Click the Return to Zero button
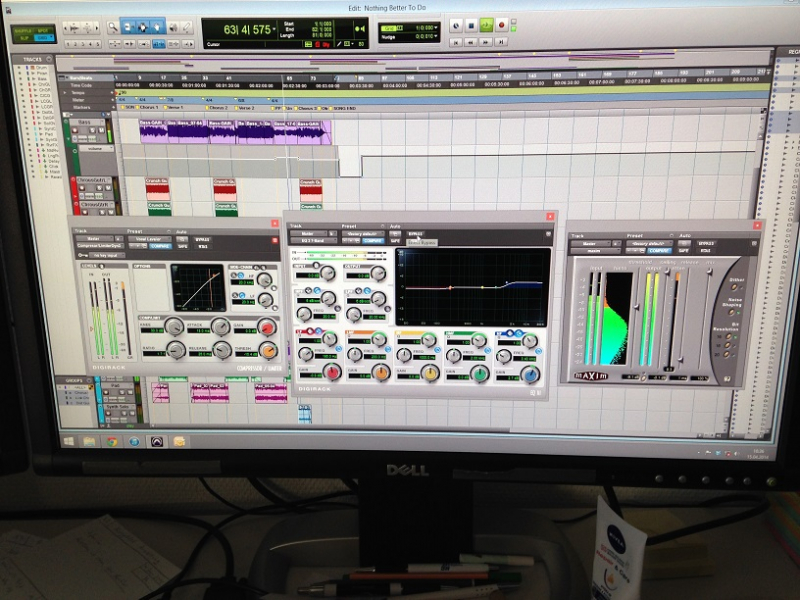 coord(457,42)
